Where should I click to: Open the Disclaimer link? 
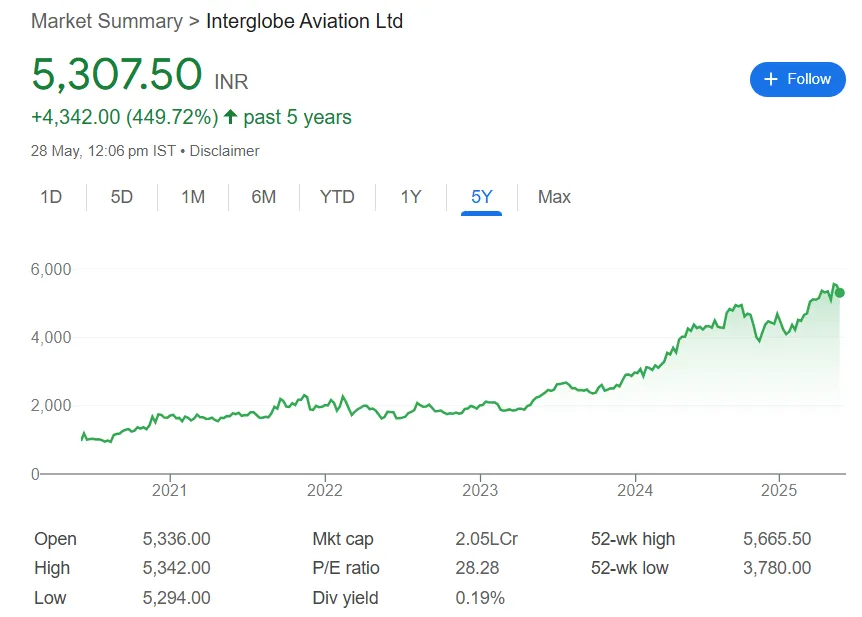(x=225, y=151)
